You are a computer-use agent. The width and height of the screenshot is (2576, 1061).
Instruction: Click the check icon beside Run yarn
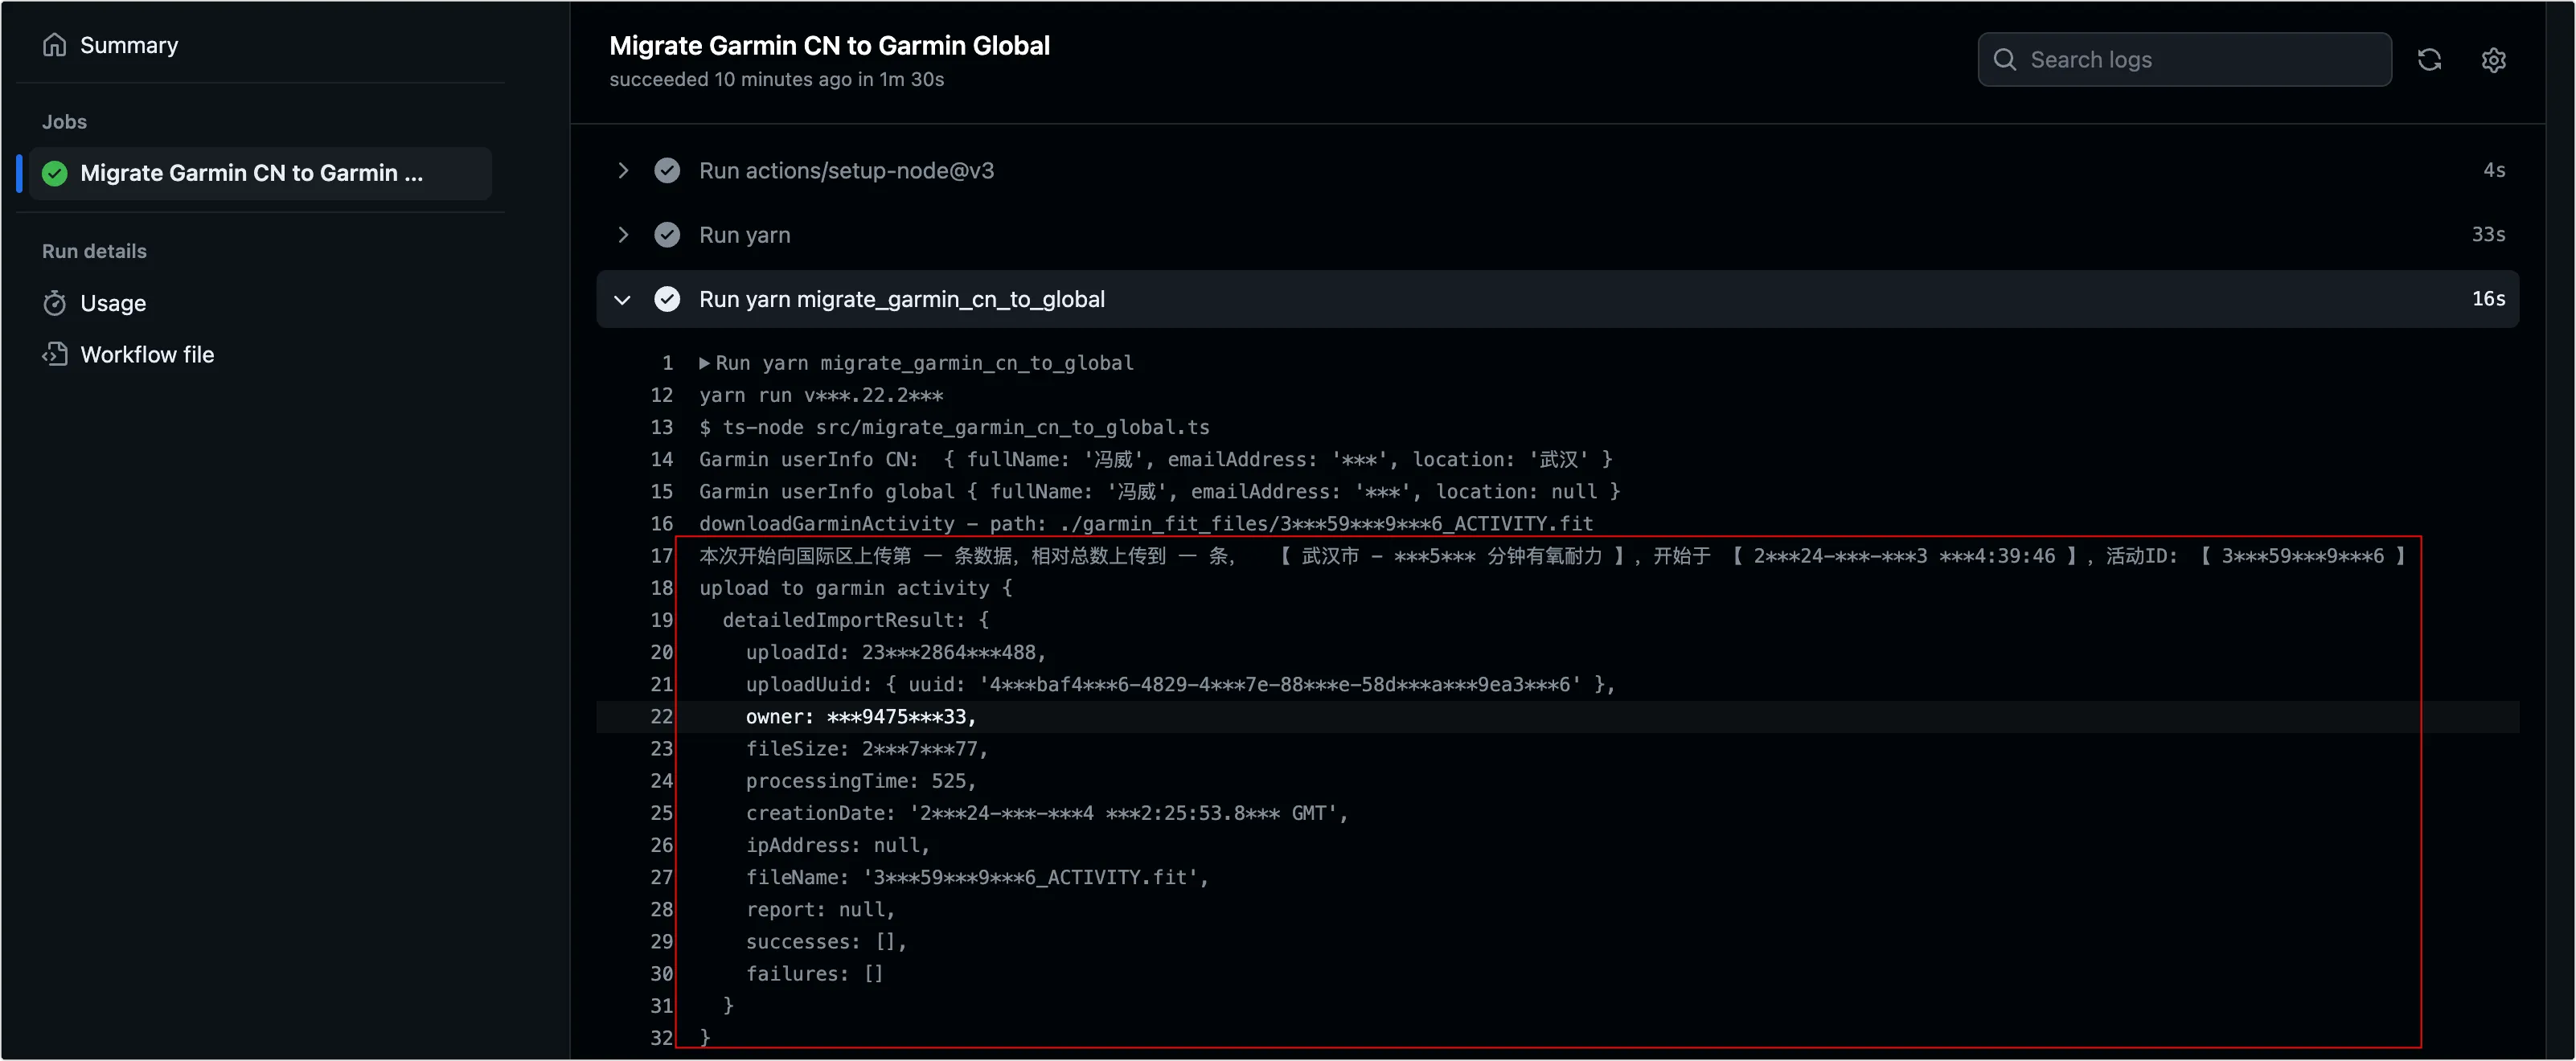[667, 235]
